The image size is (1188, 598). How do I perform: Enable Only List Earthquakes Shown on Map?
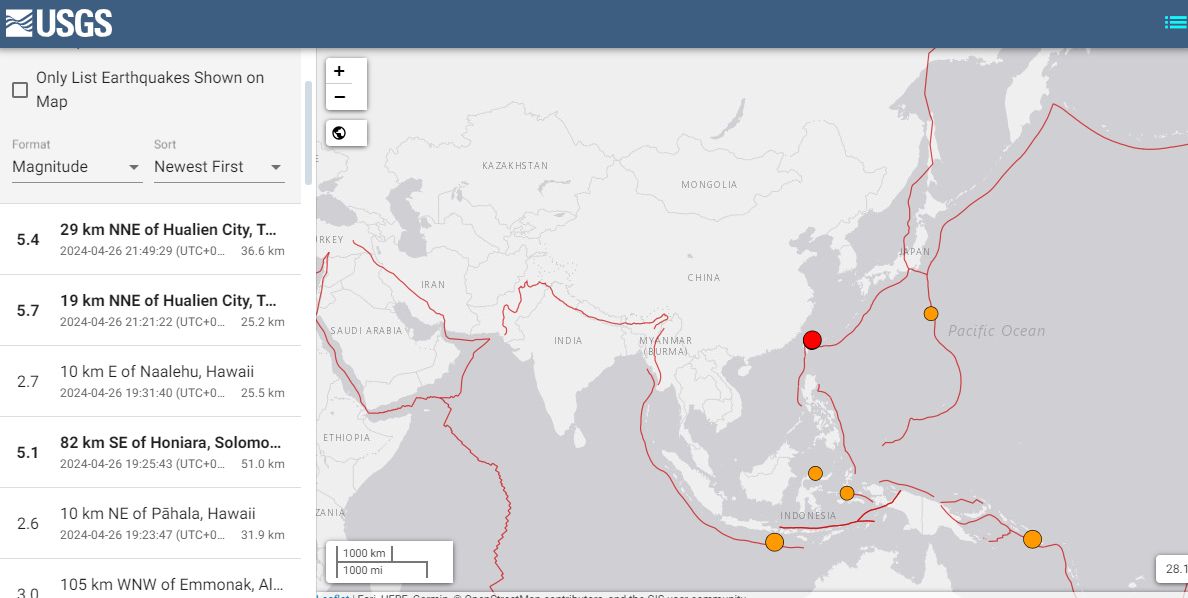tap(20, 90)
